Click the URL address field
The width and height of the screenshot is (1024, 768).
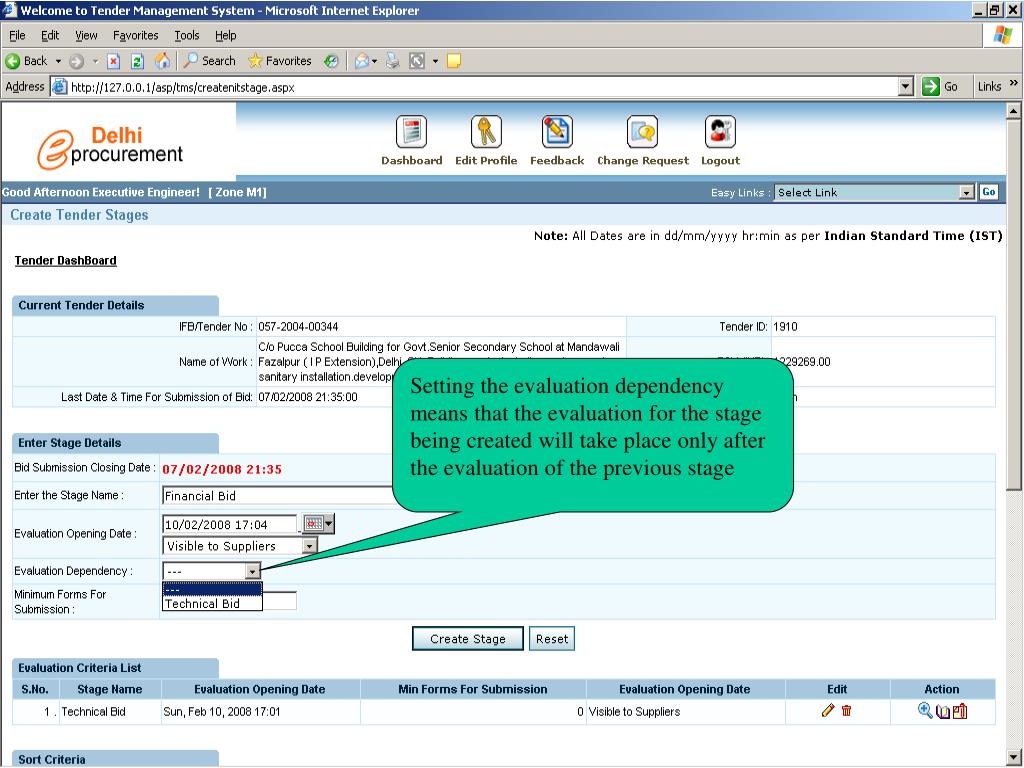[482, 87]
